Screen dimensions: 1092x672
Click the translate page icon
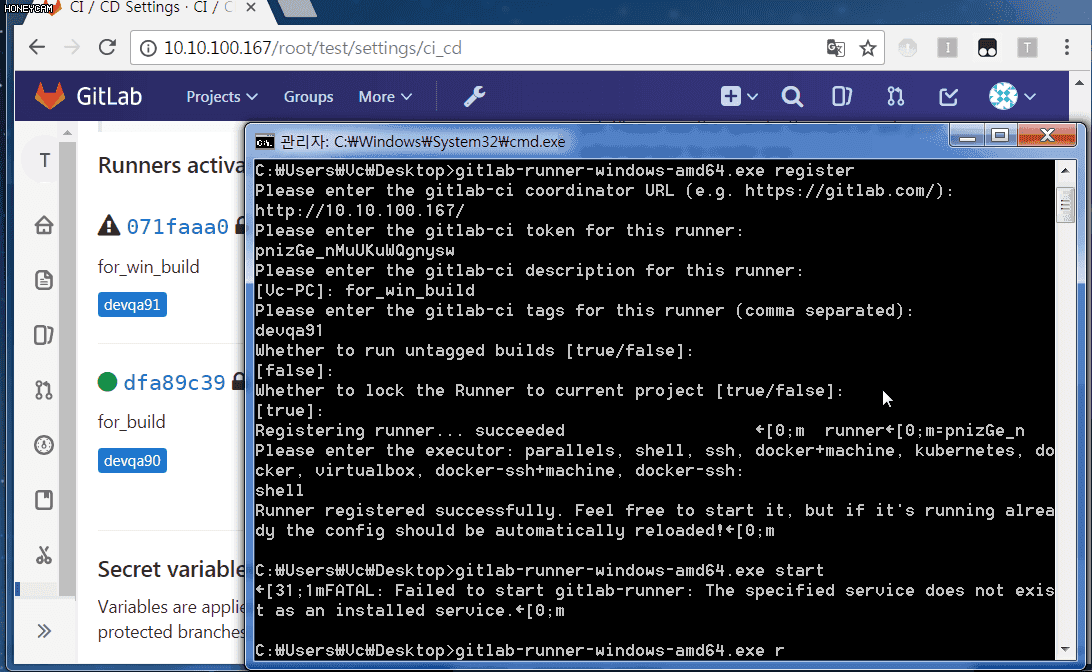click(x=836, y=48)
